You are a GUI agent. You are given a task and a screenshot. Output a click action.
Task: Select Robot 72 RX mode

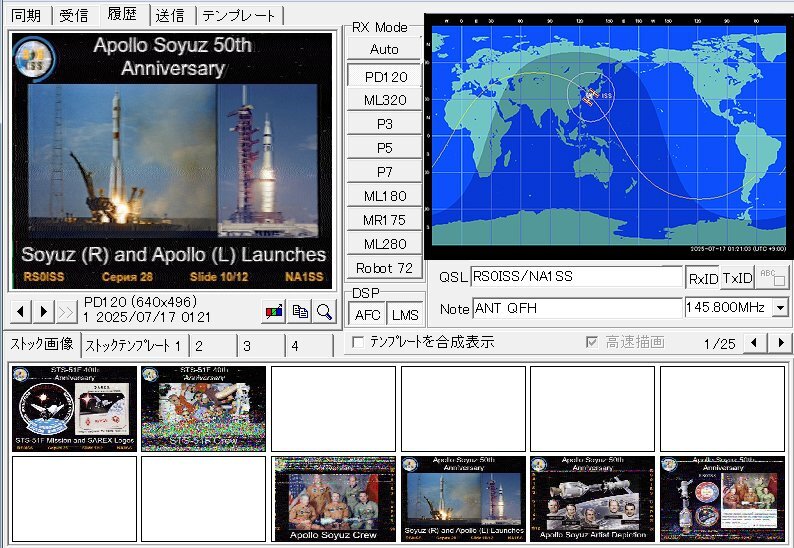pos(384,268)
